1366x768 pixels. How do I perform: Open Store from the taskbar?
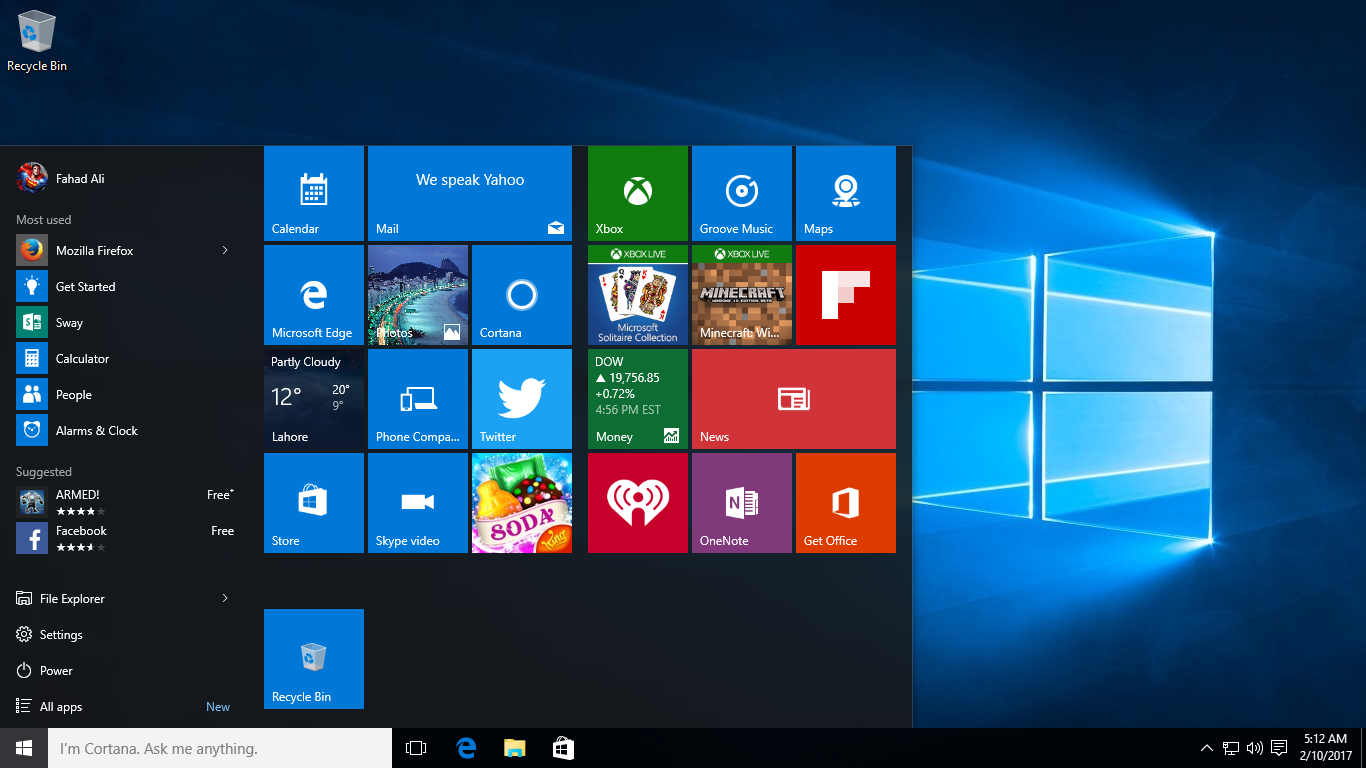click(563, 748)
